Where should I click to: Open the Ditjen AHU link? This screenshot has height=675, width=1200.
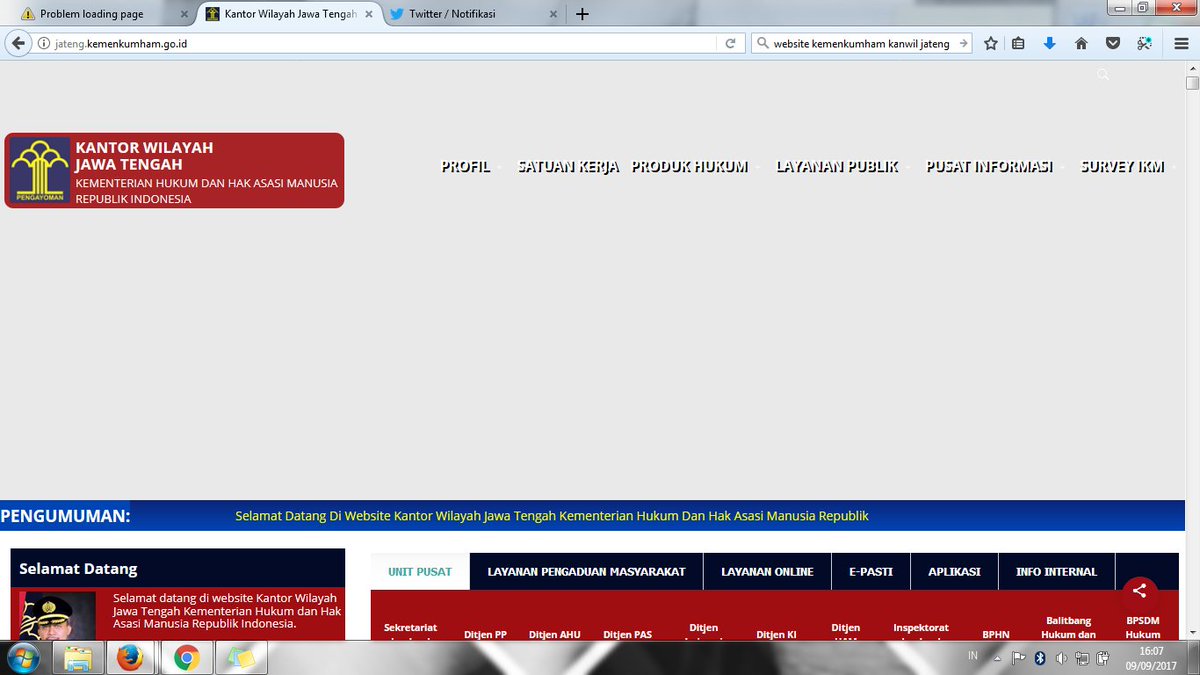555,634
